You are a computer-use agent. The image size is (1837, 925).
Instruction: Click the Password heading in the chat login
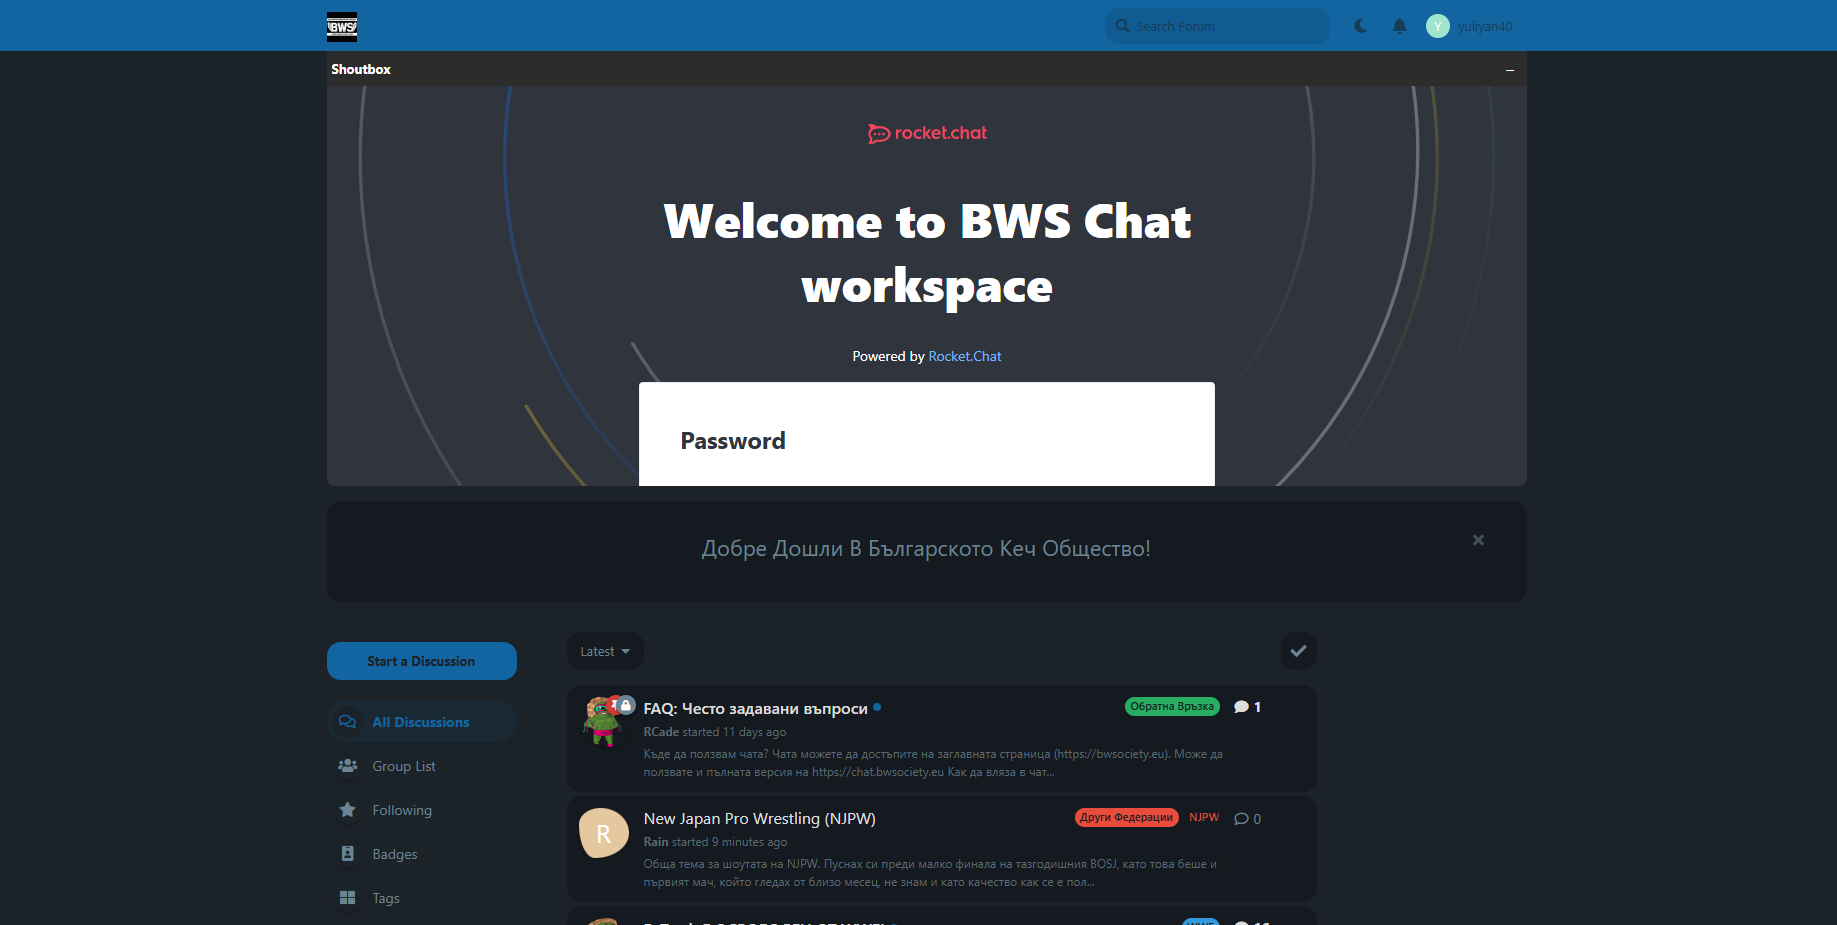click(733, 441)
